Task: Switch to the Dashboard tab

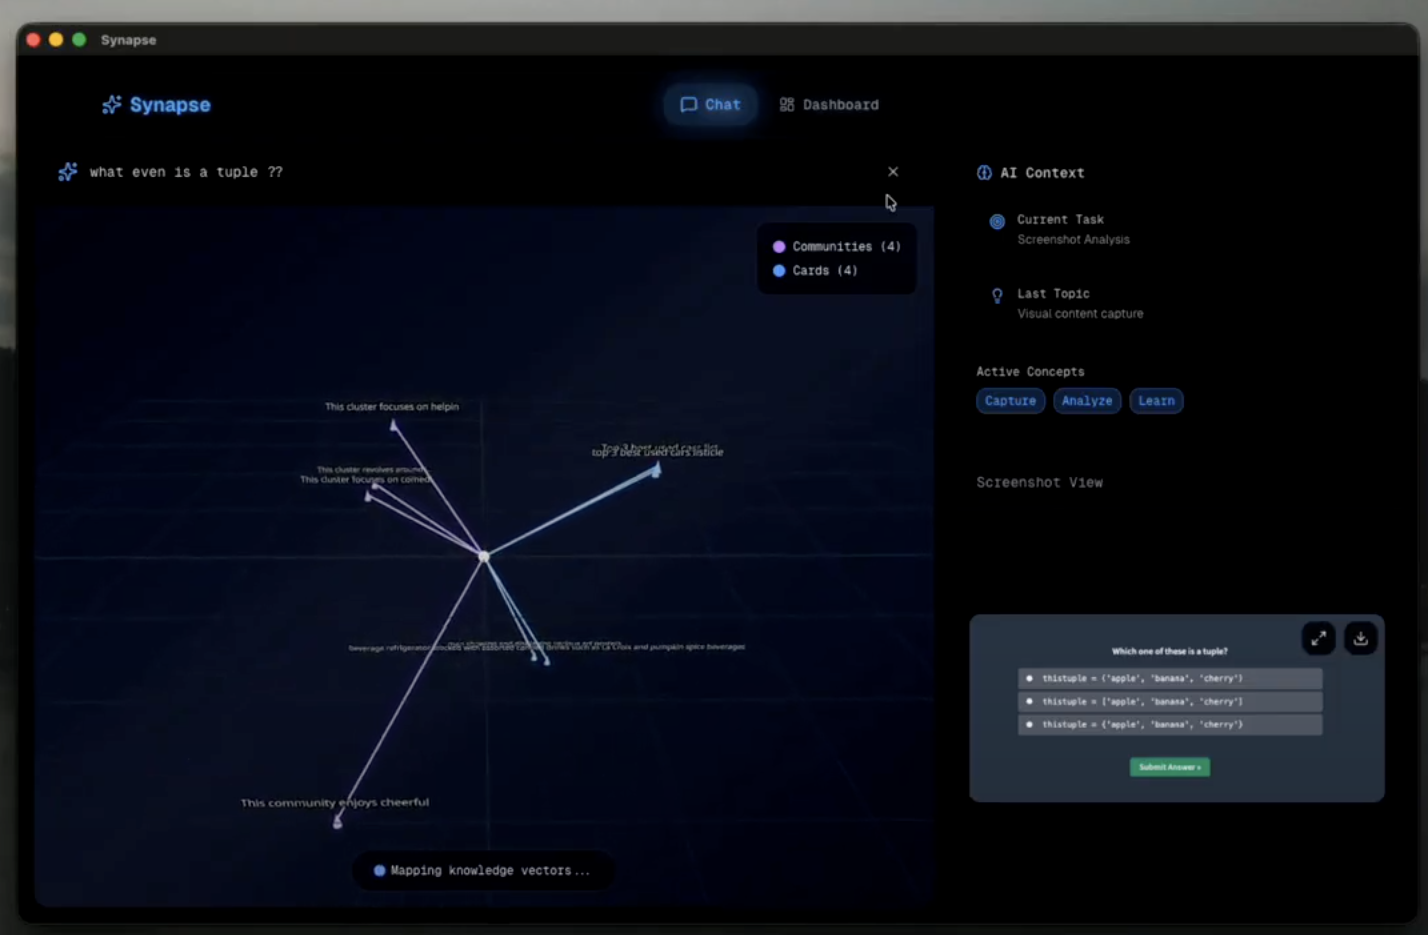Action: 829,104
